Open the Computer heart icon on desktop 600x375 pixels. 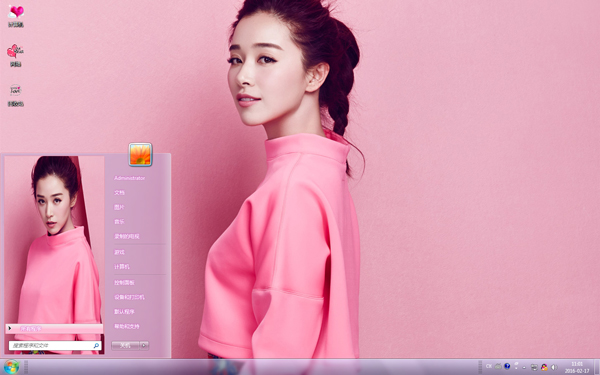[16, 16]
